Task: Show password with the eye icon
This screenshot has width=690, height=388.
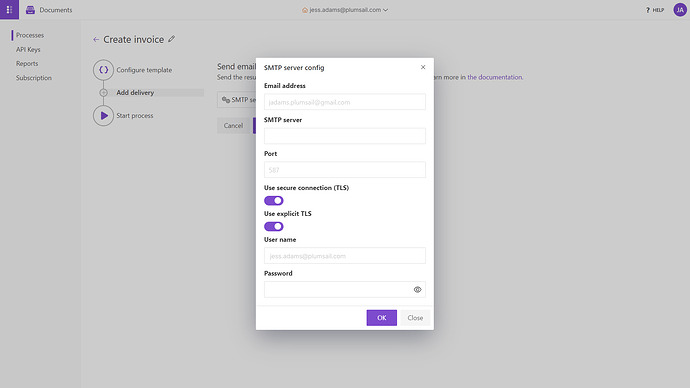Action: tap(418, 289)
